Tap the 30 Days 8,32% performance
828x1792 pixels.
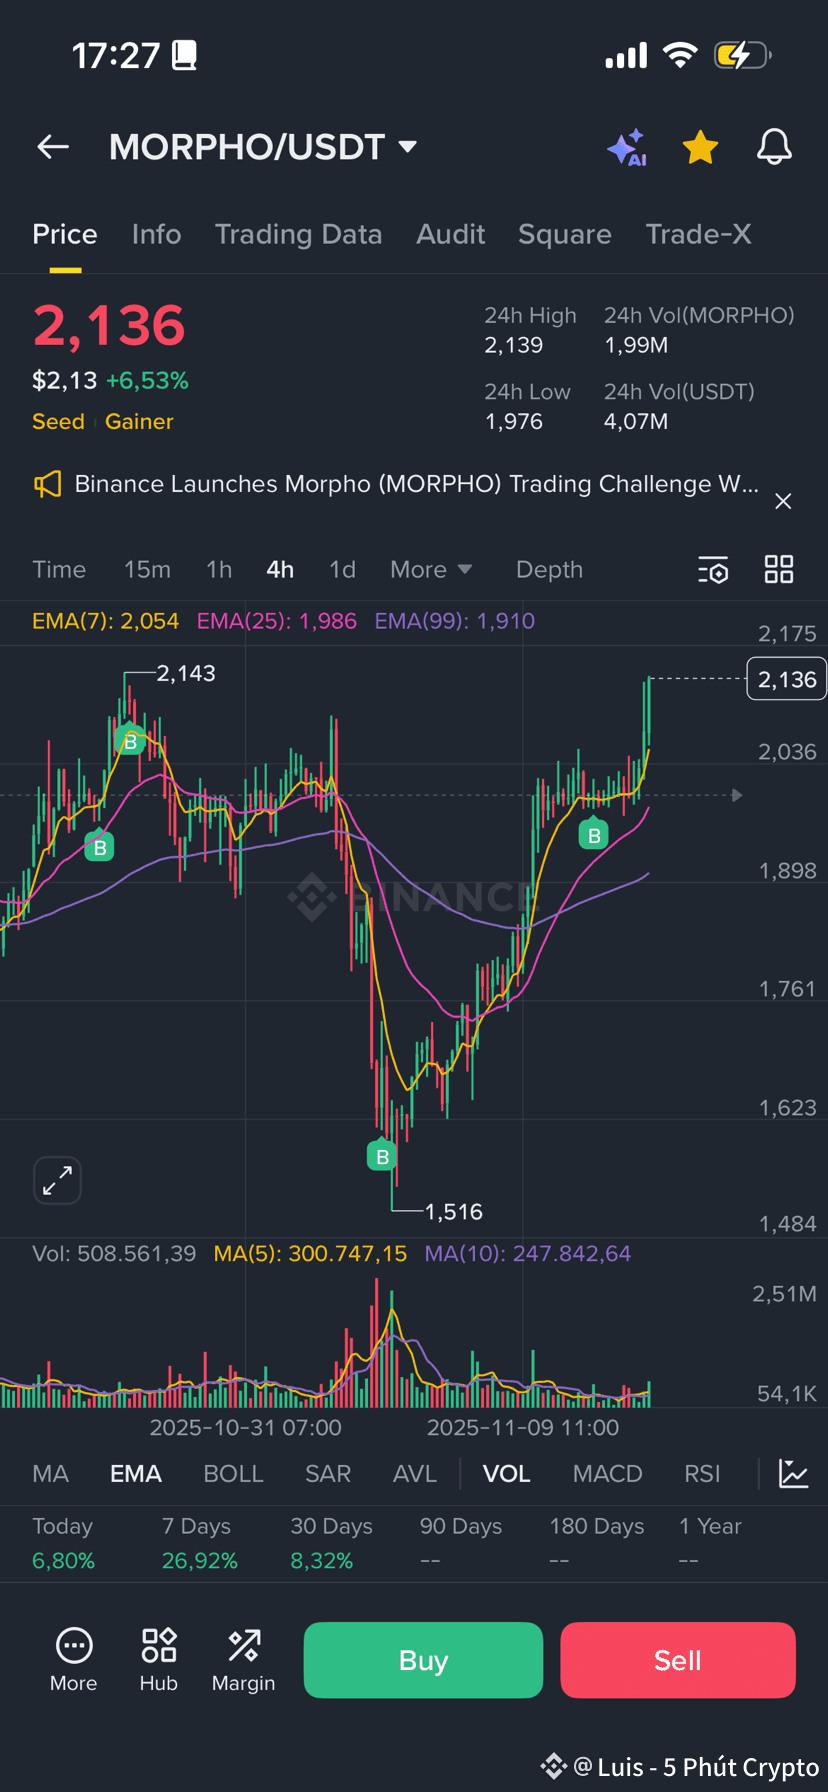click(331, 1544)
